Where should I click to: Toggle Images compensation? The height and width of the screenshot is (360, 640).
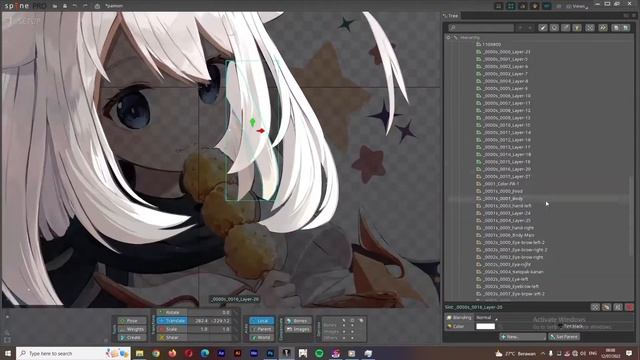pos(298,329)
